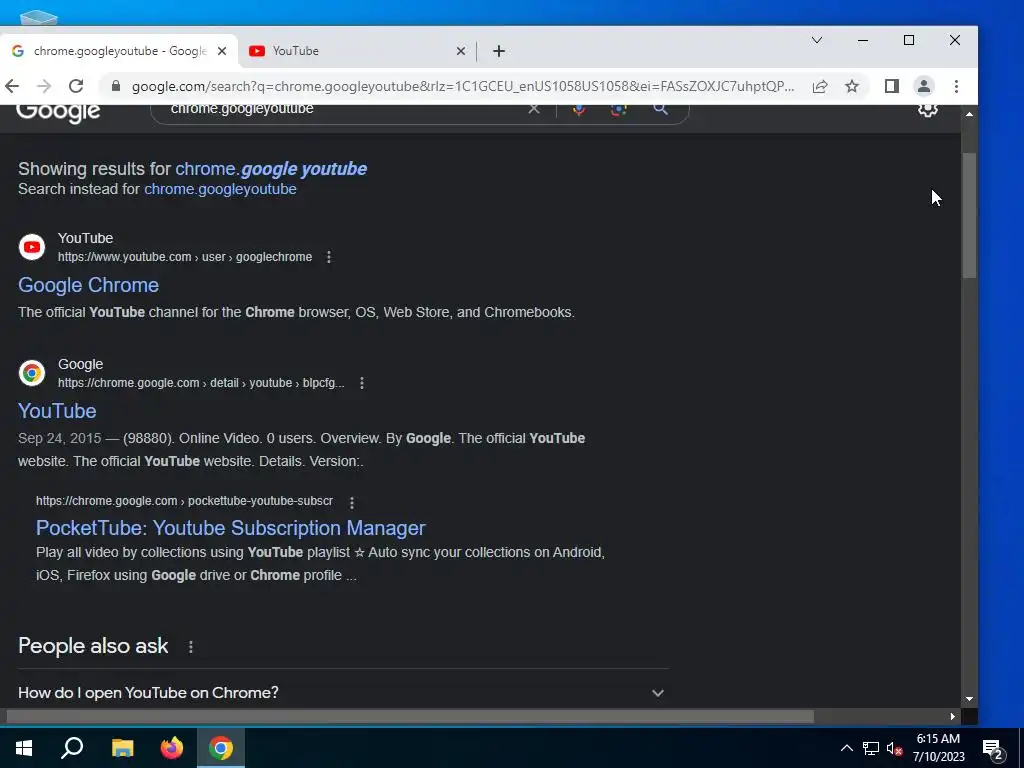Start voice search with the microphone icon
Image resolution: width=1024 pixels, height=768 pixels.
[x=579, y=108]
